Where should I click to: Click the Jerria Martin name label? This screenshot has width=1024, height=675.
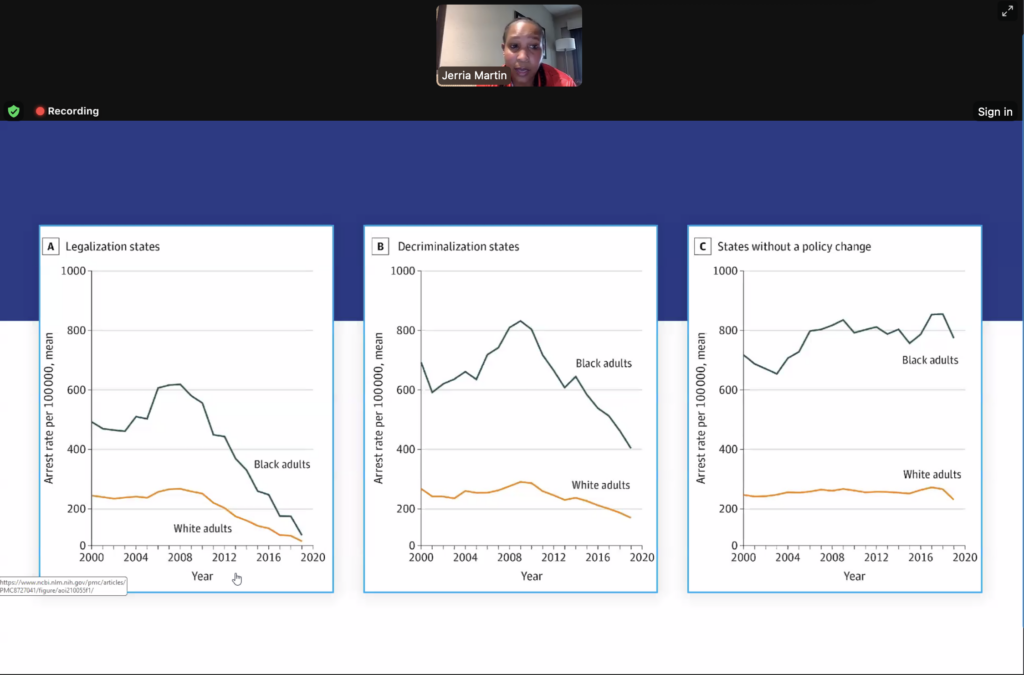(474, 76)
